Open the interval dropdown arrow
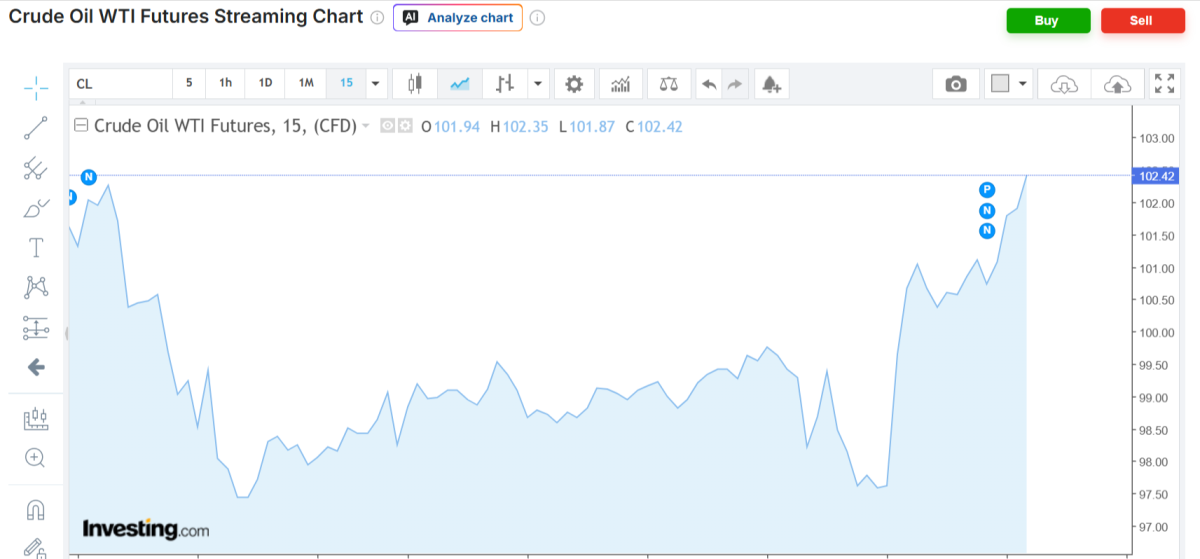The height and width of the screenshot is (559, 1200). coord(376,83)
